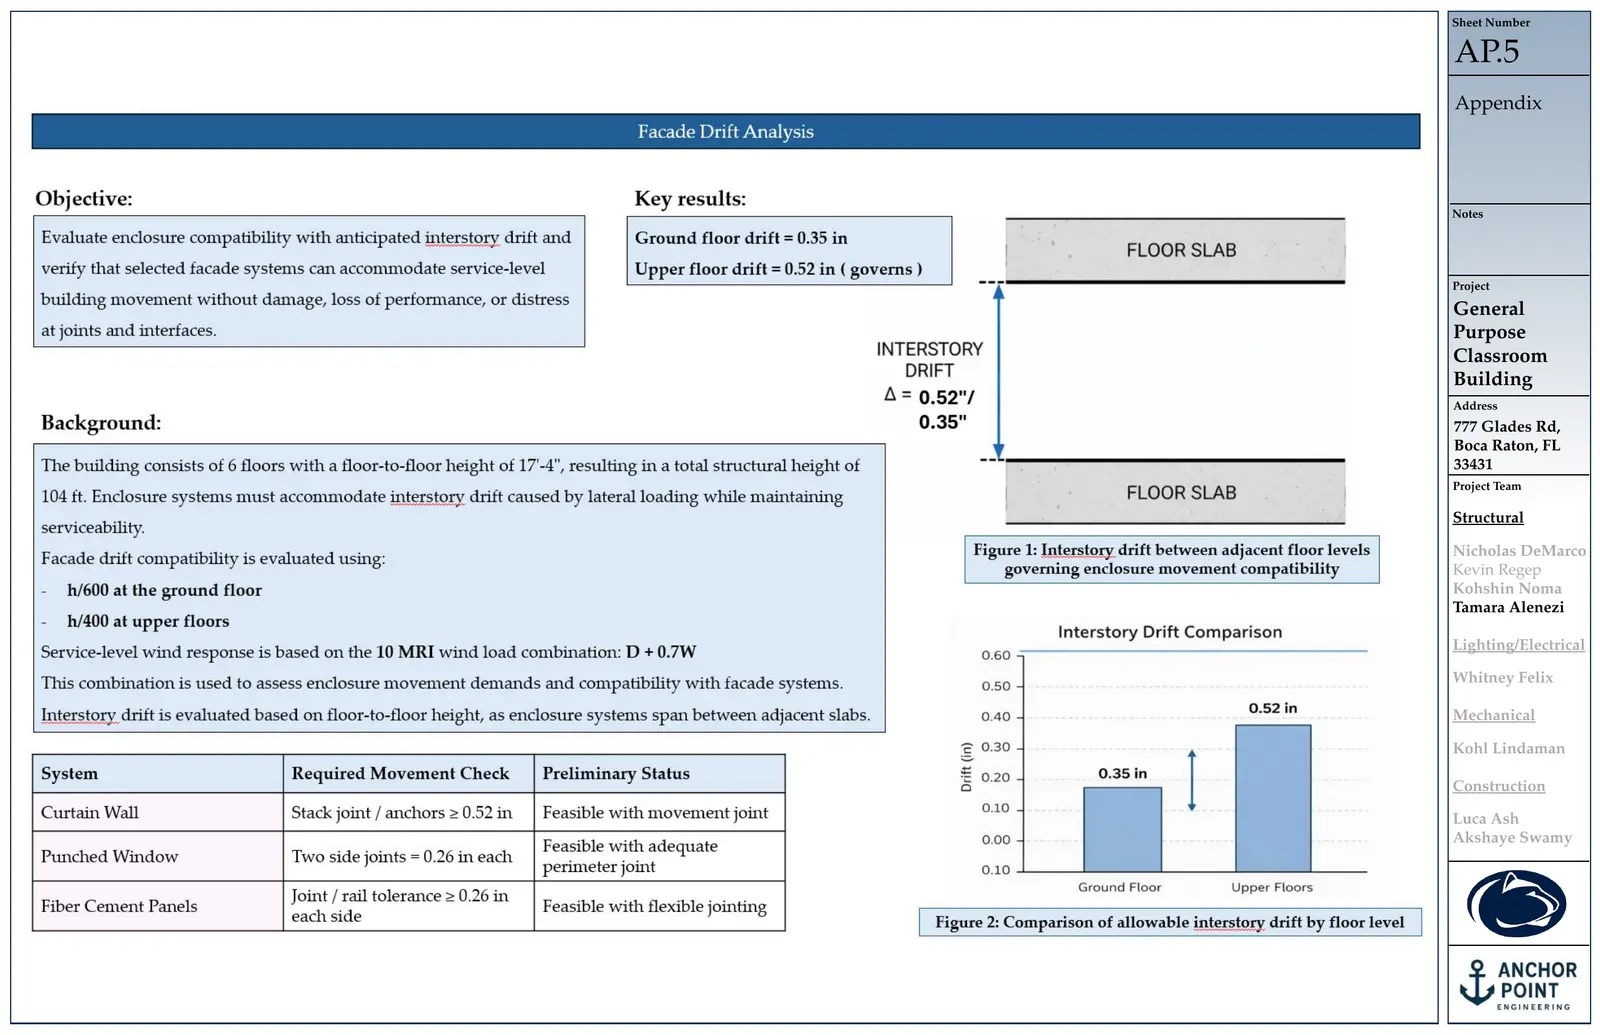1600x1035 pixels.
Task: Select the Figure 2 caption box
Action: (x=1170, y=922)
